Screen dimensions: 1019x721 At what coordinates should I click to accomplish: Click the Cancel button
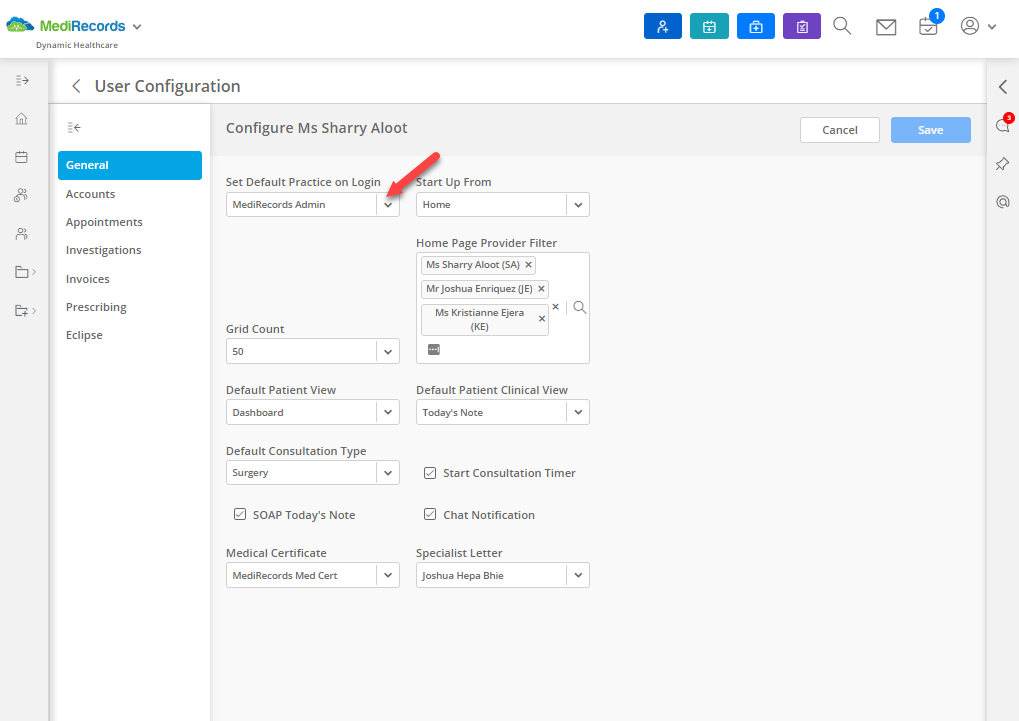coord(840,130)
